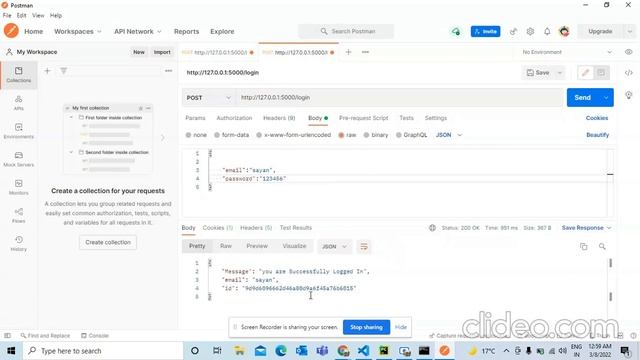Open the lightbulb info icon on right rail
The width and height of the screenshot is (640, 360).
(629, 95)
